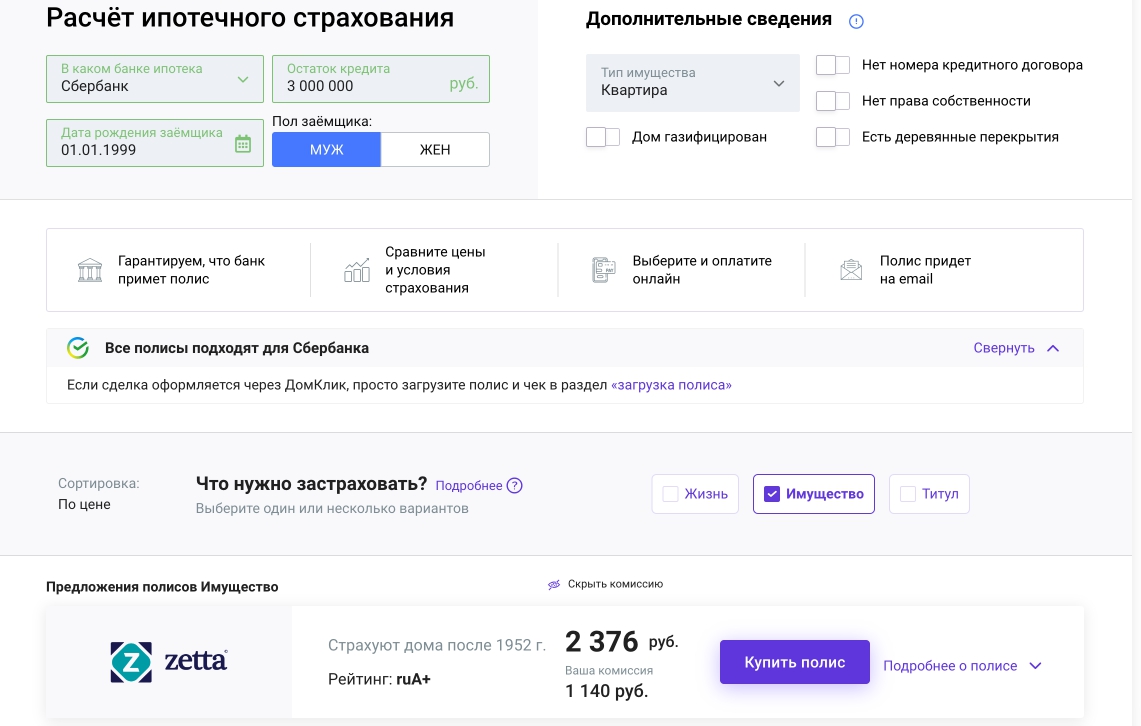
Task: Open the sorting selector По цене
Action: click(84, 504)
